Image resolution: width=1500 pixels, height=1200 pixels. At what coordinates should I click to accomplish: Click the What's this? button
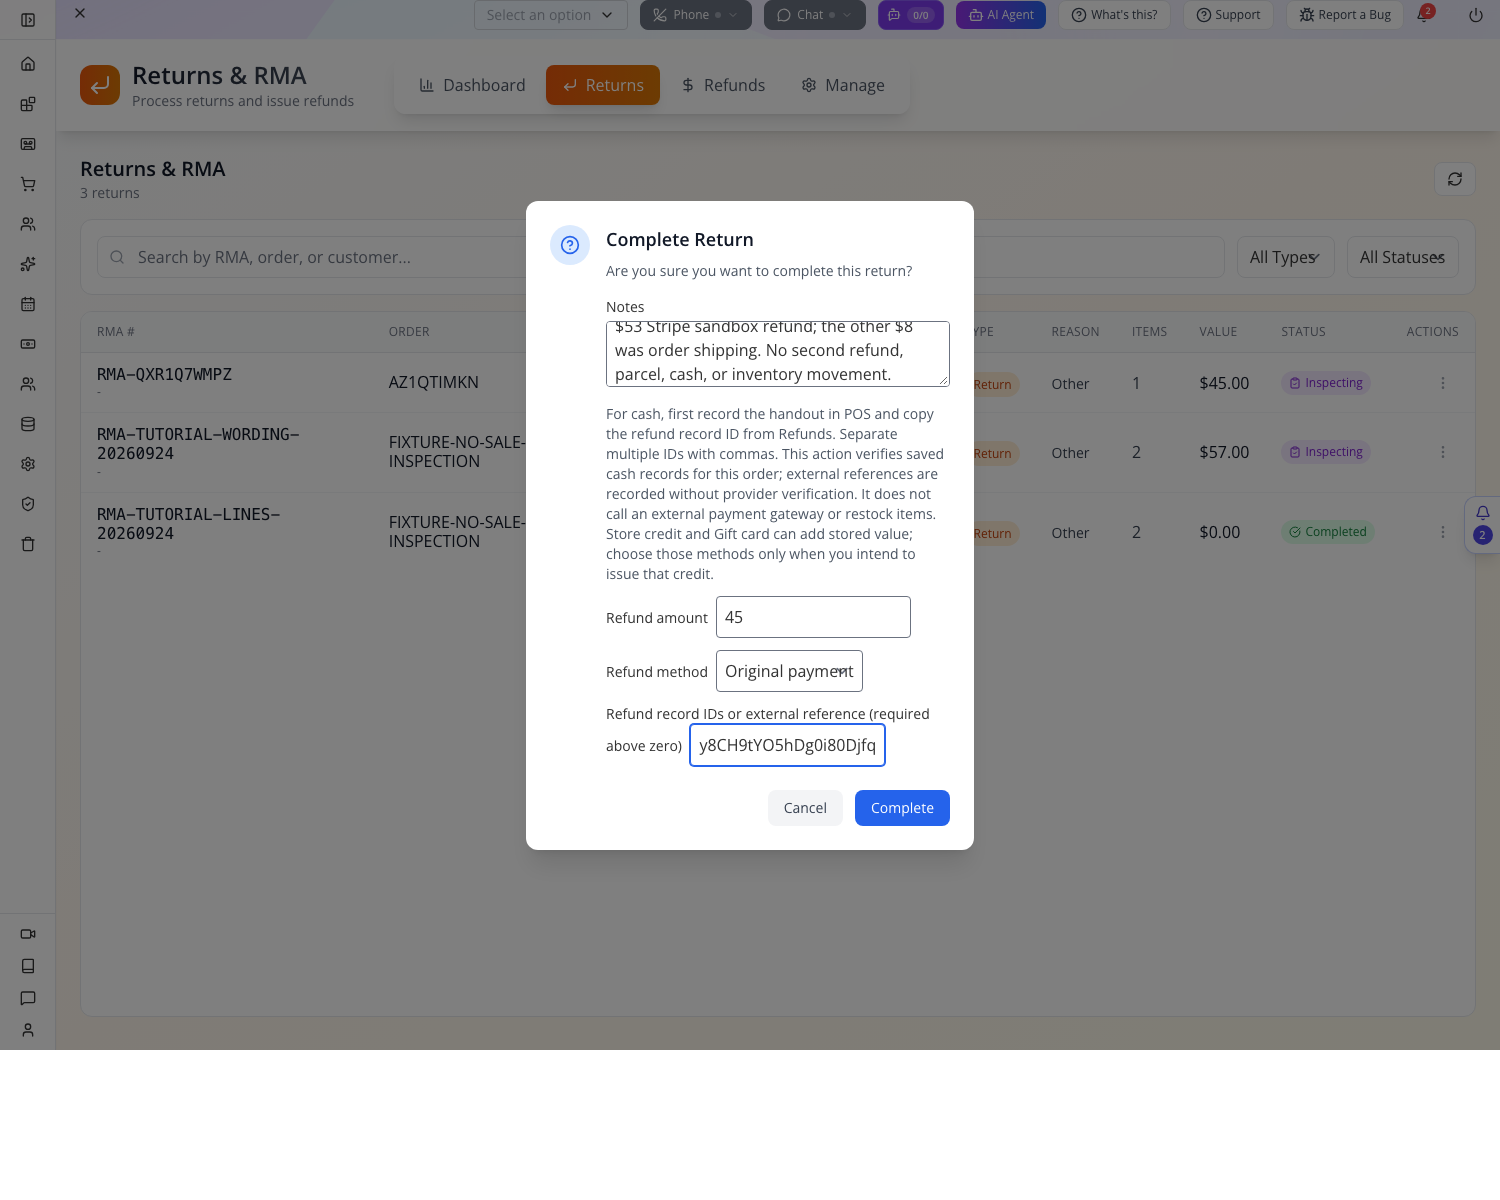1114,15
